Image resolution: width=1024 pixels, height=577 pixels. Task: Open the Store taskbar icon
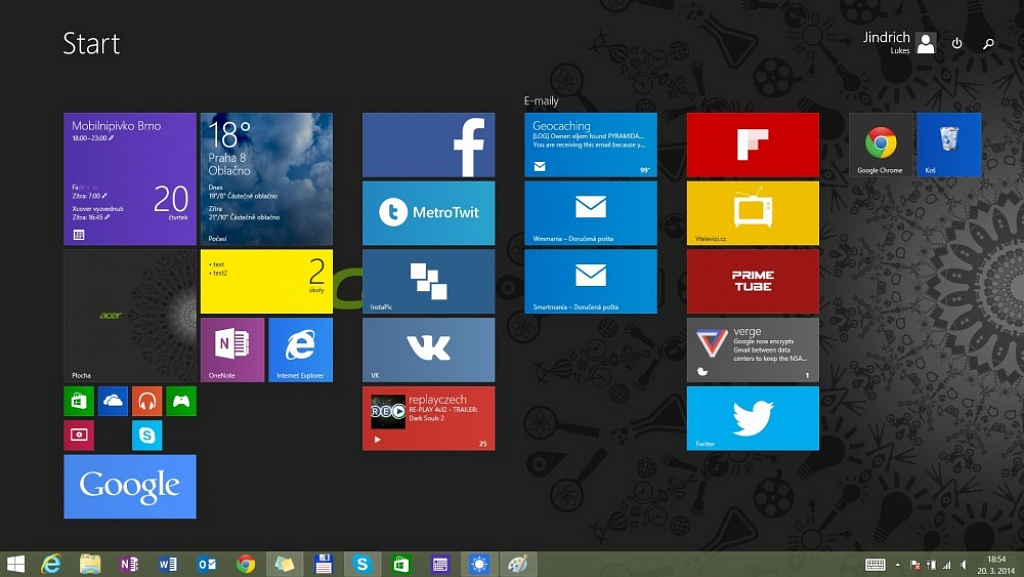coord(401,564)
